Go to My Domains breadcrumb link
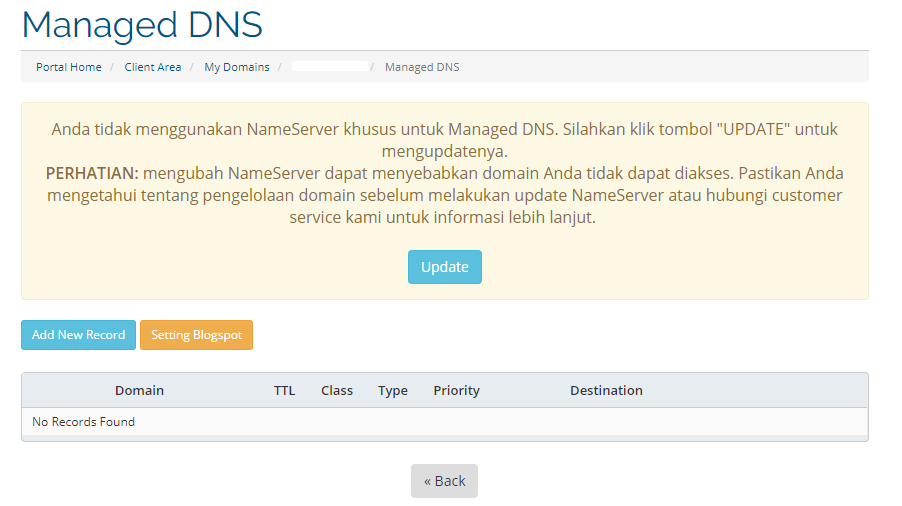Screen dimensions: 902x506 [237, 67]
